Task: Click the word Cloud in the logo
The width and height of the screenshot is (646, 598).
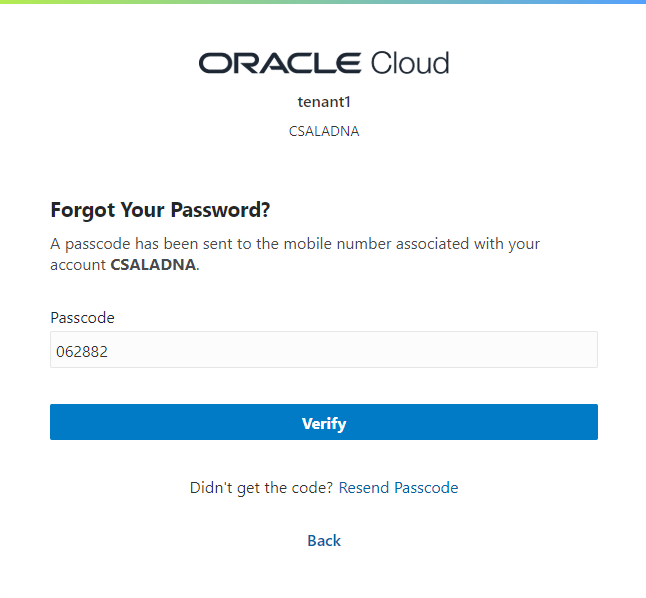Action: (x=410, y=63)
